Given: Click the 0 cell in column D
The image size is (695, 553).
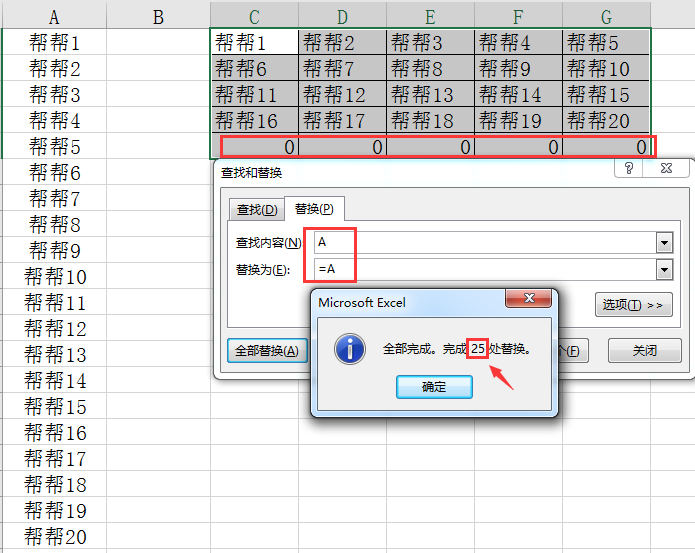Looking at the screenshot, I should pyautogui.click(x=342, y=146).
